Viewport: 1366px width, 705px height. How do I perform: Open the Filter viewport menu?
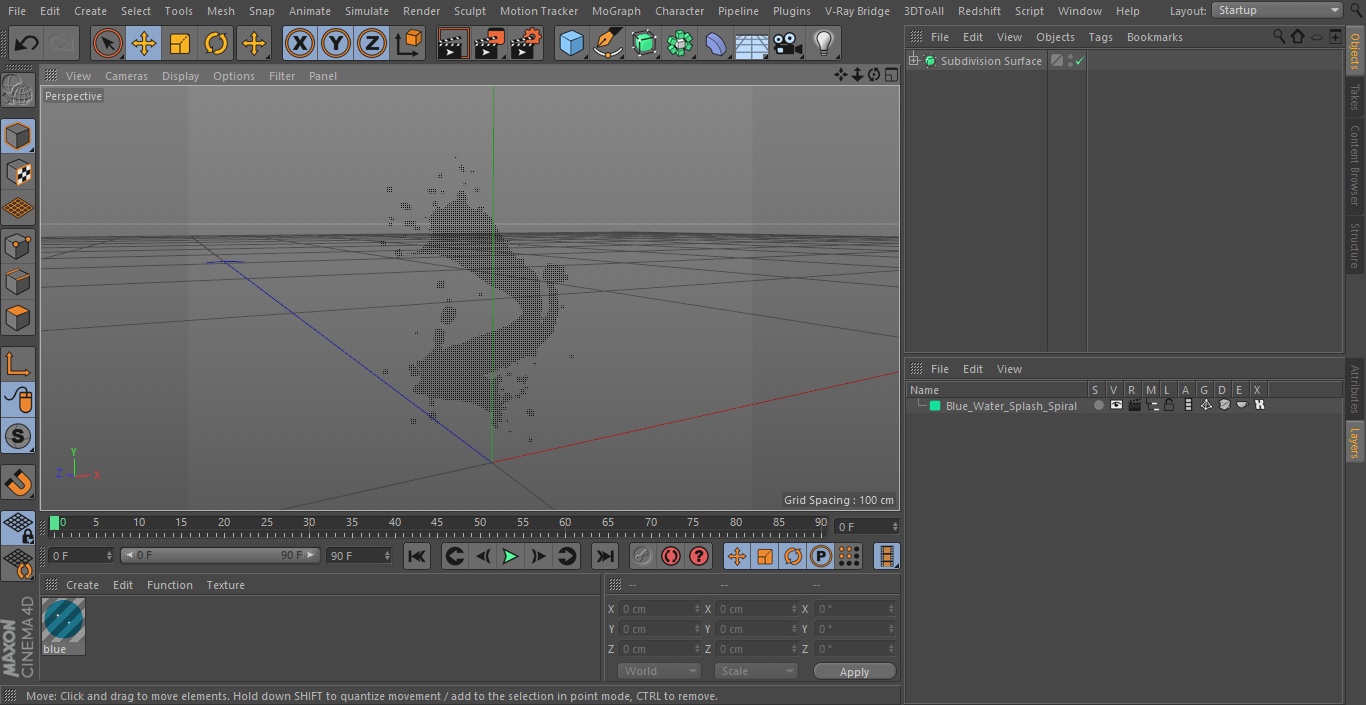(282, 76)
